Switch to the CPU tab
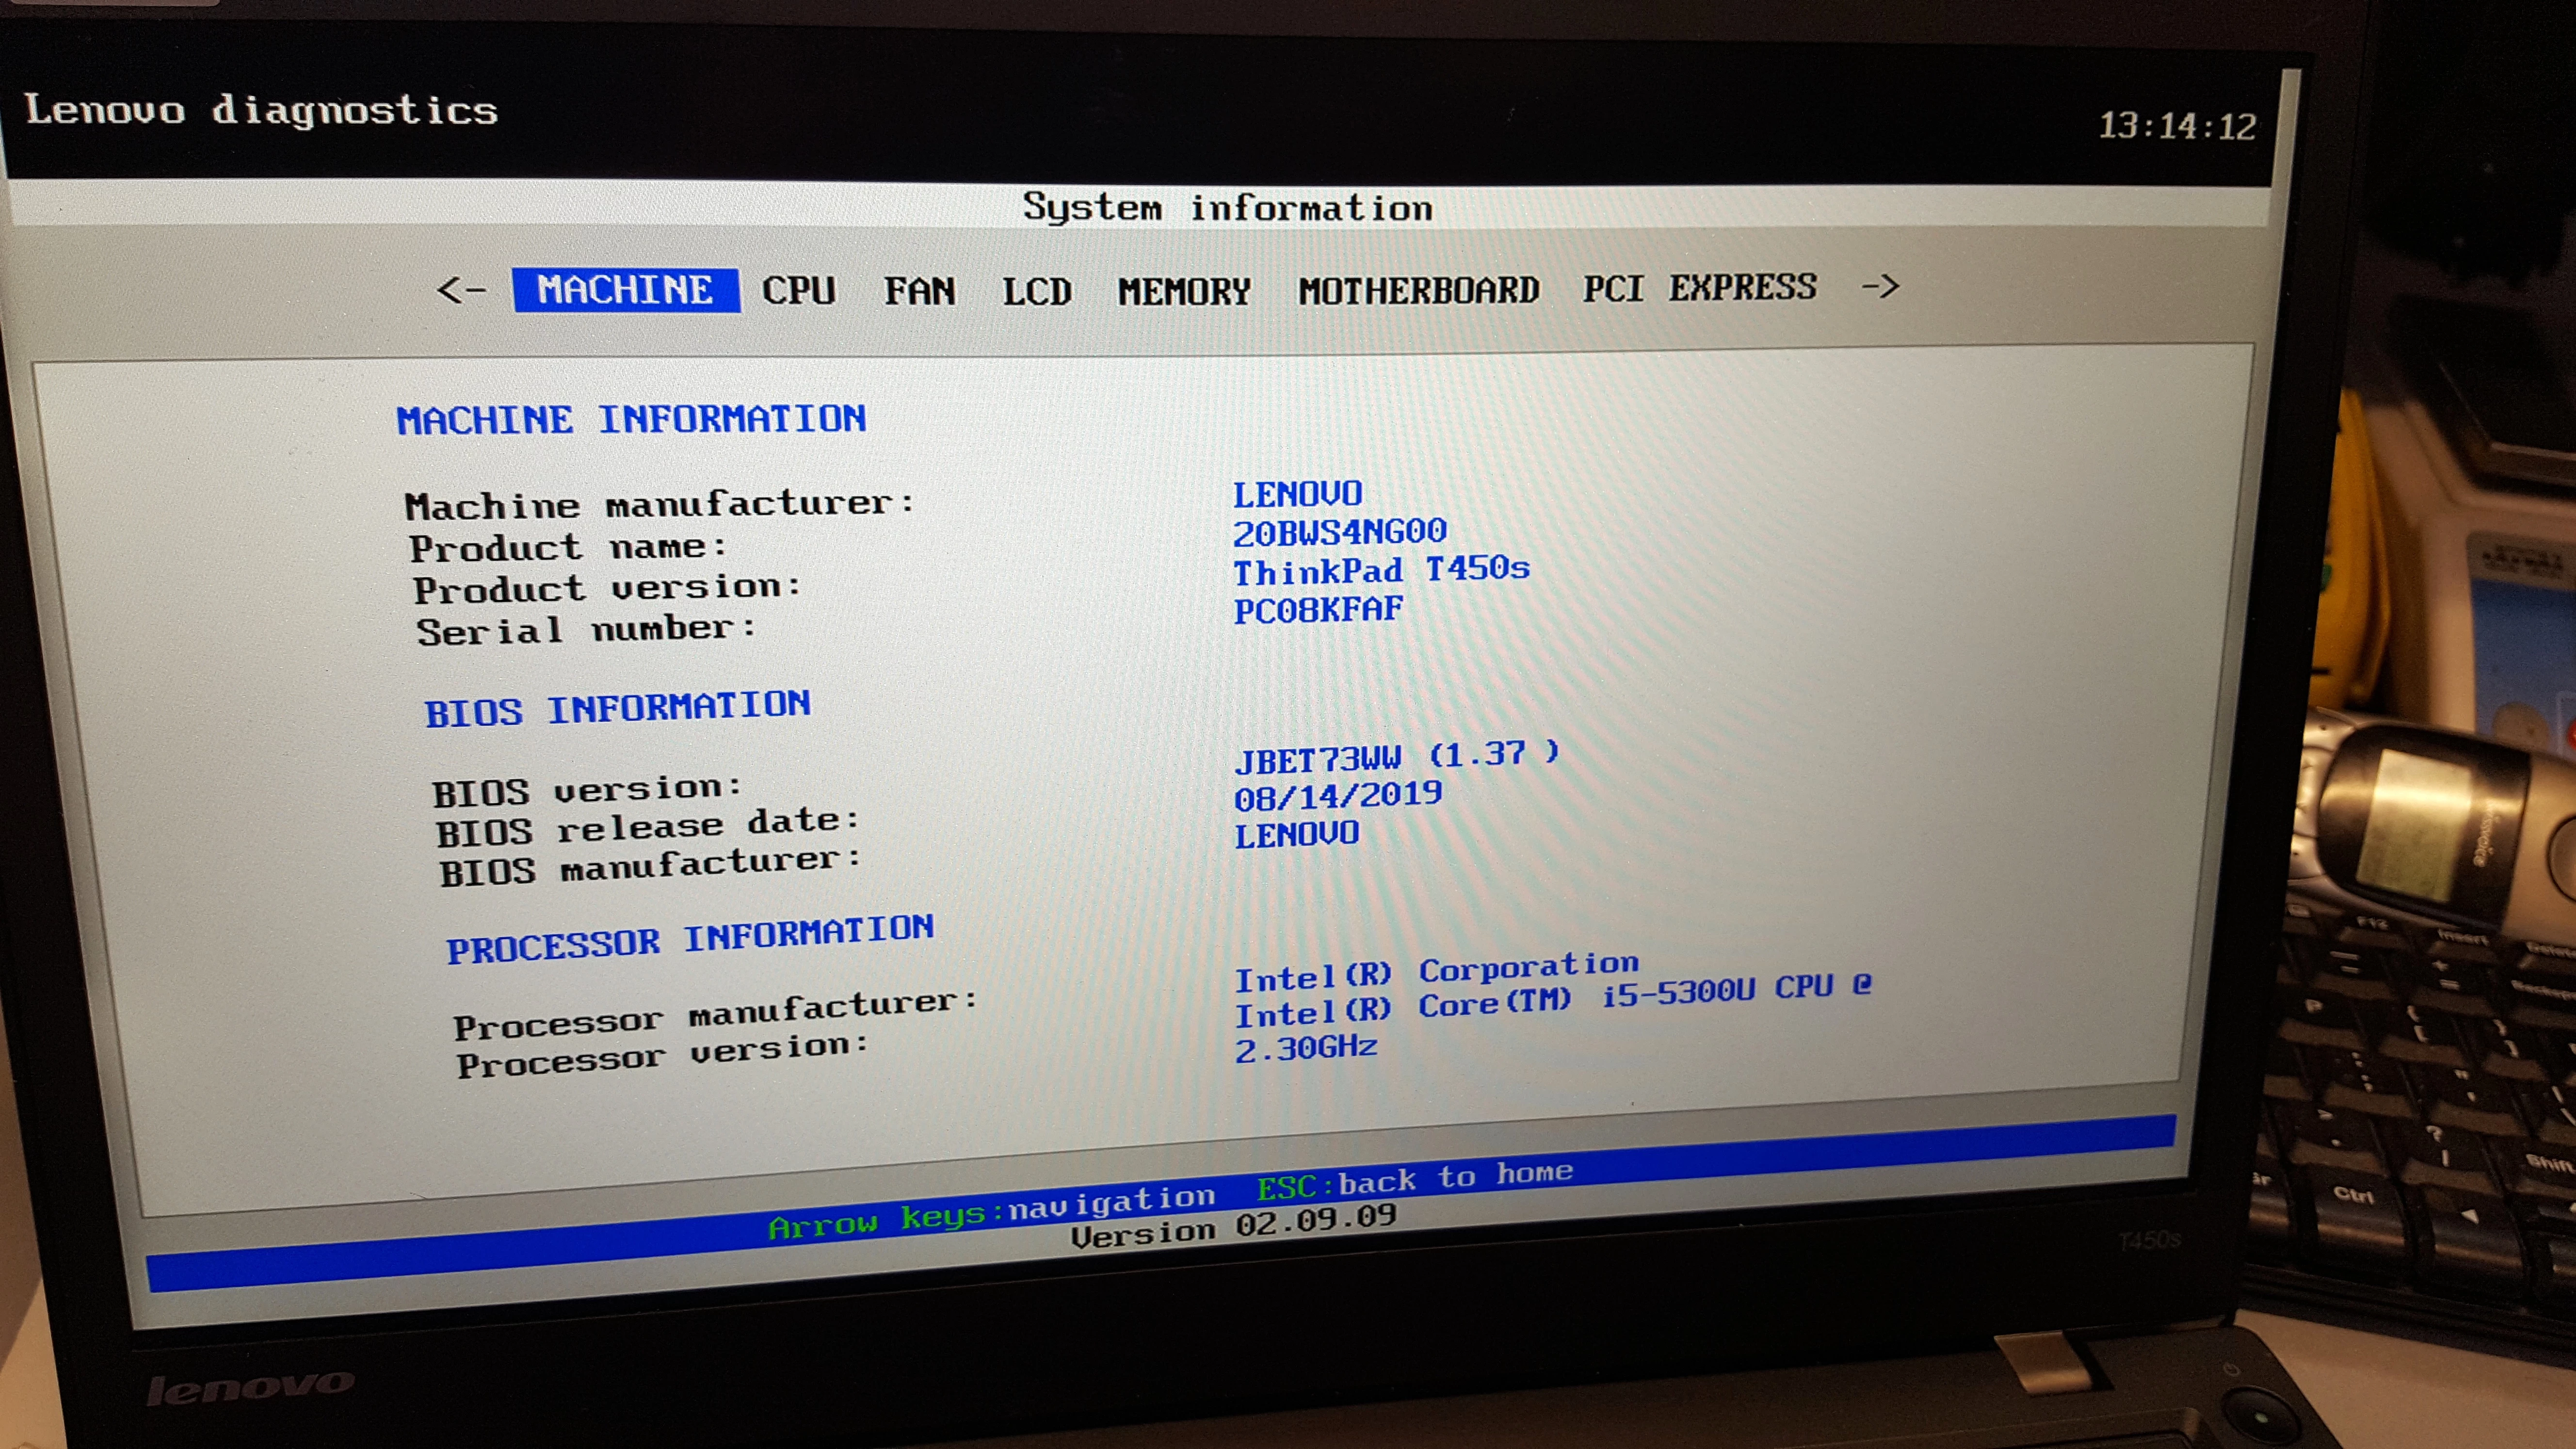The width and height of the screenshot is (2576, 1449). click(x=798, y=290)
